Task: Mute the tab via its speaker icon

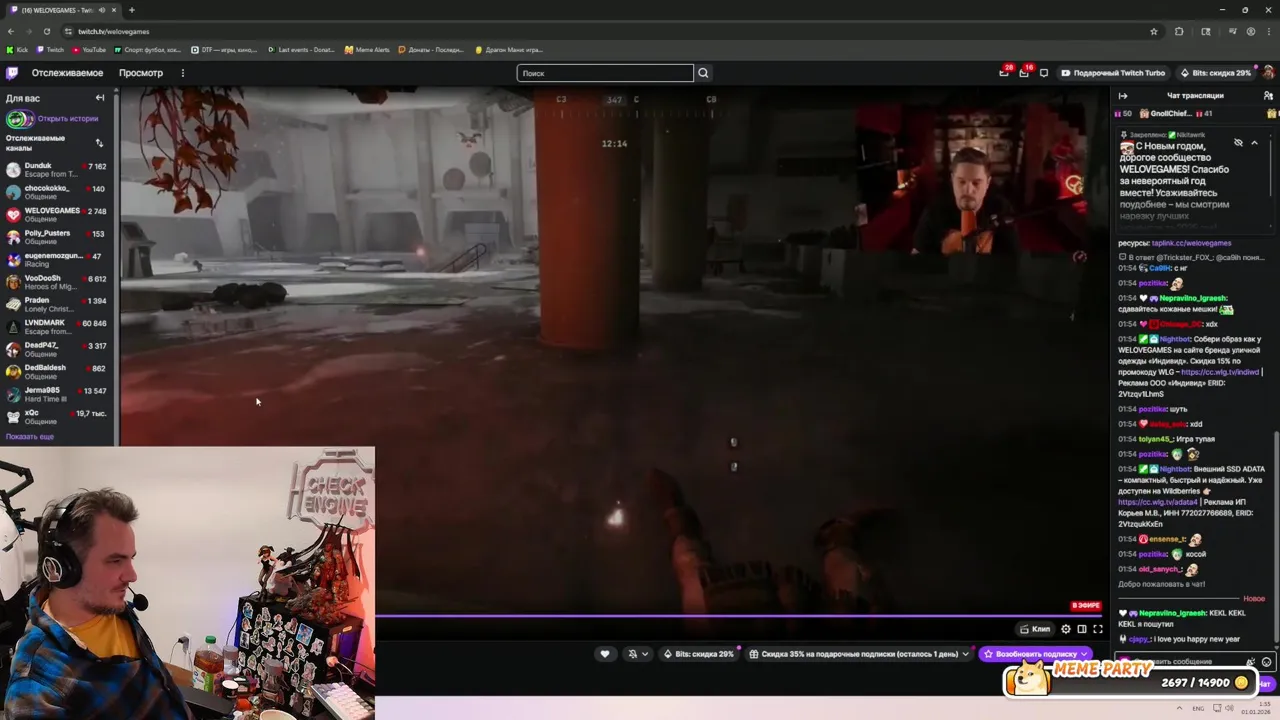Action: pyautogui.click(x=103, y=10)
